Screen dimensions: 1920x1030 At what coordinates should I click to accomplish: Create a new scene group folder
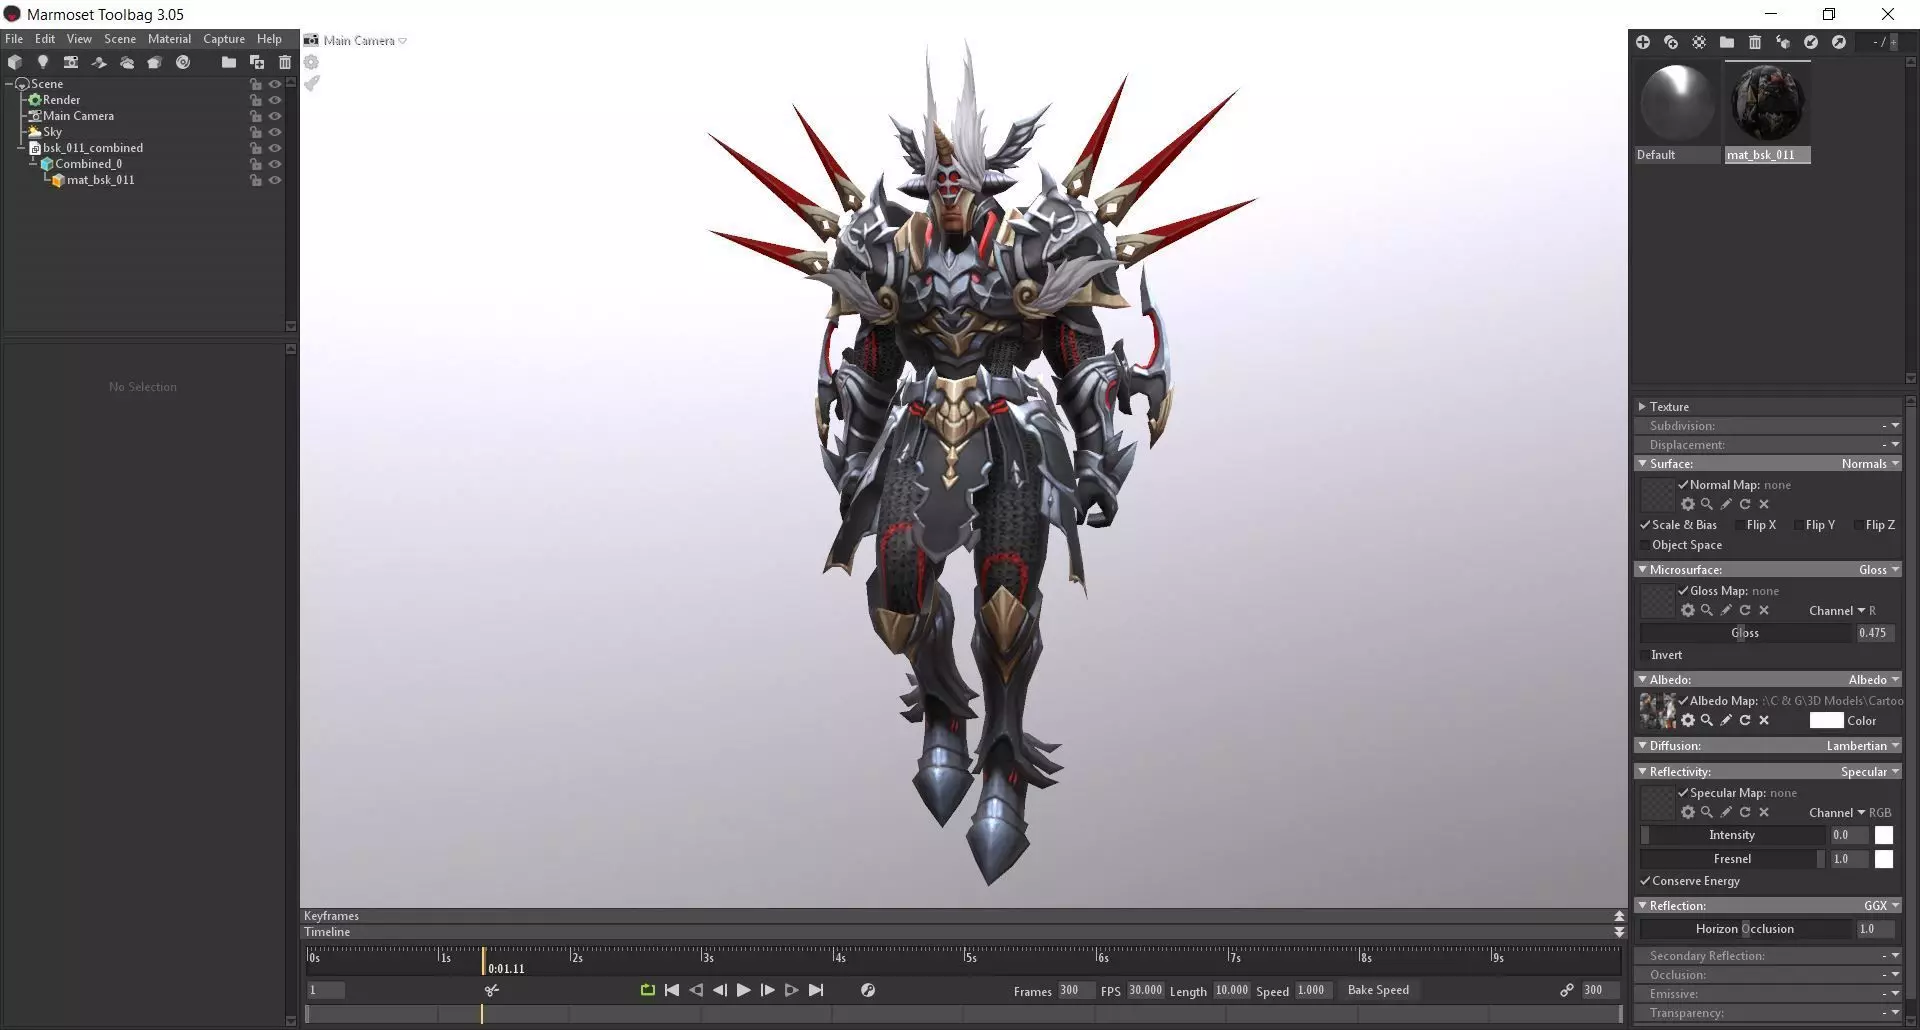coord(229,62)
